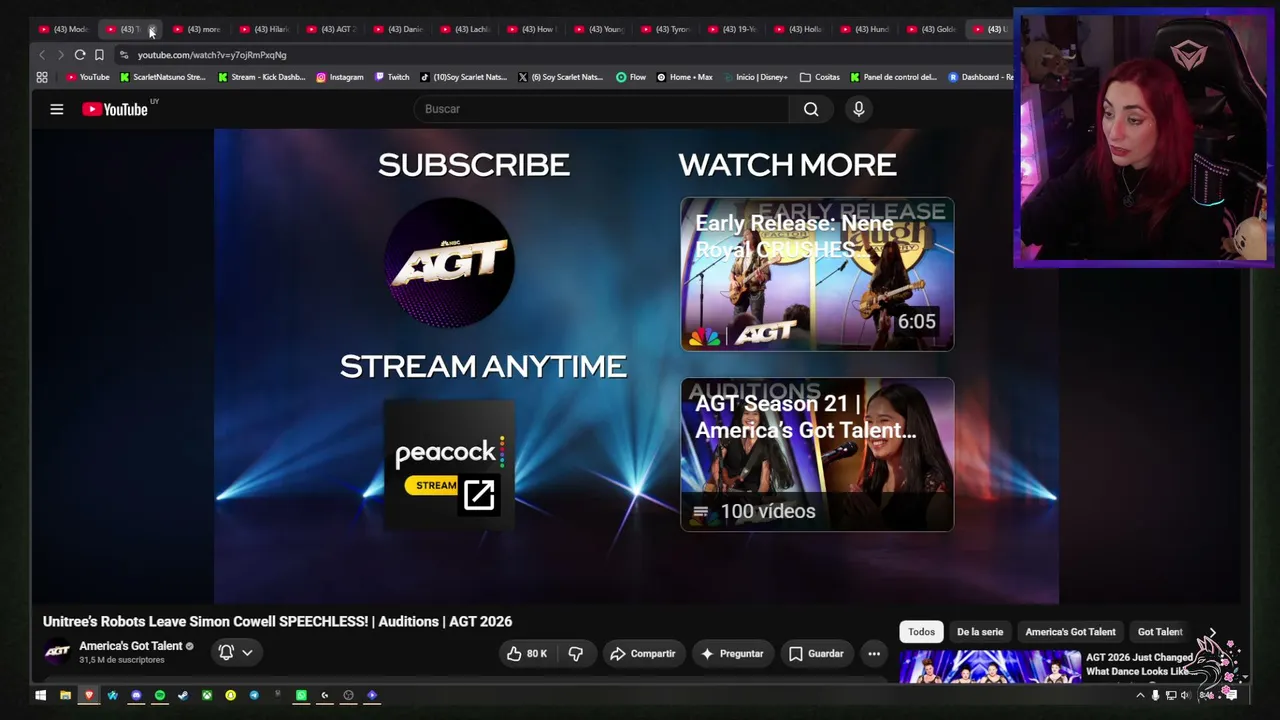Show more filter chips with right arrow
Image resolution: width=1280 pixels, height=720 pixels.
[1212, 632]
